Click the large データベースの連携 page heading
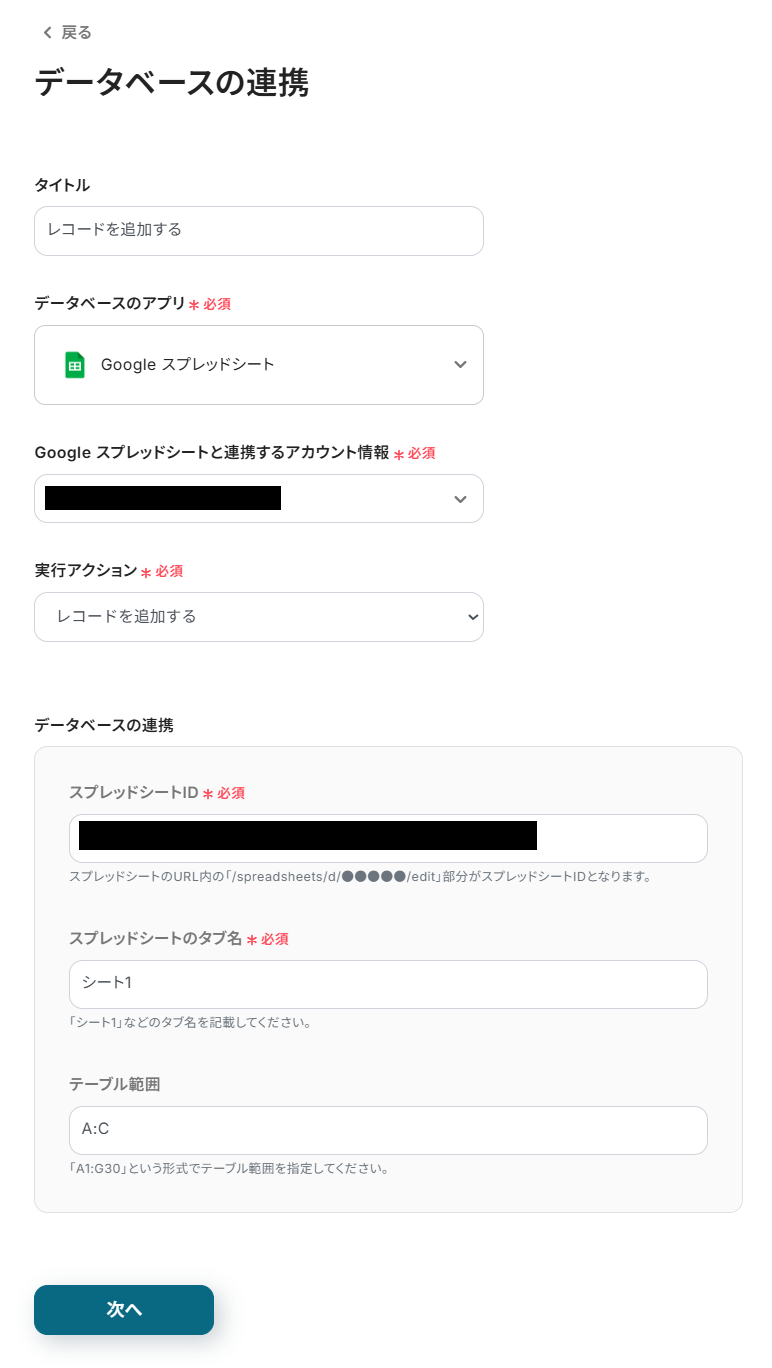The image size is (772, 1368). click(x=171, y=83)
